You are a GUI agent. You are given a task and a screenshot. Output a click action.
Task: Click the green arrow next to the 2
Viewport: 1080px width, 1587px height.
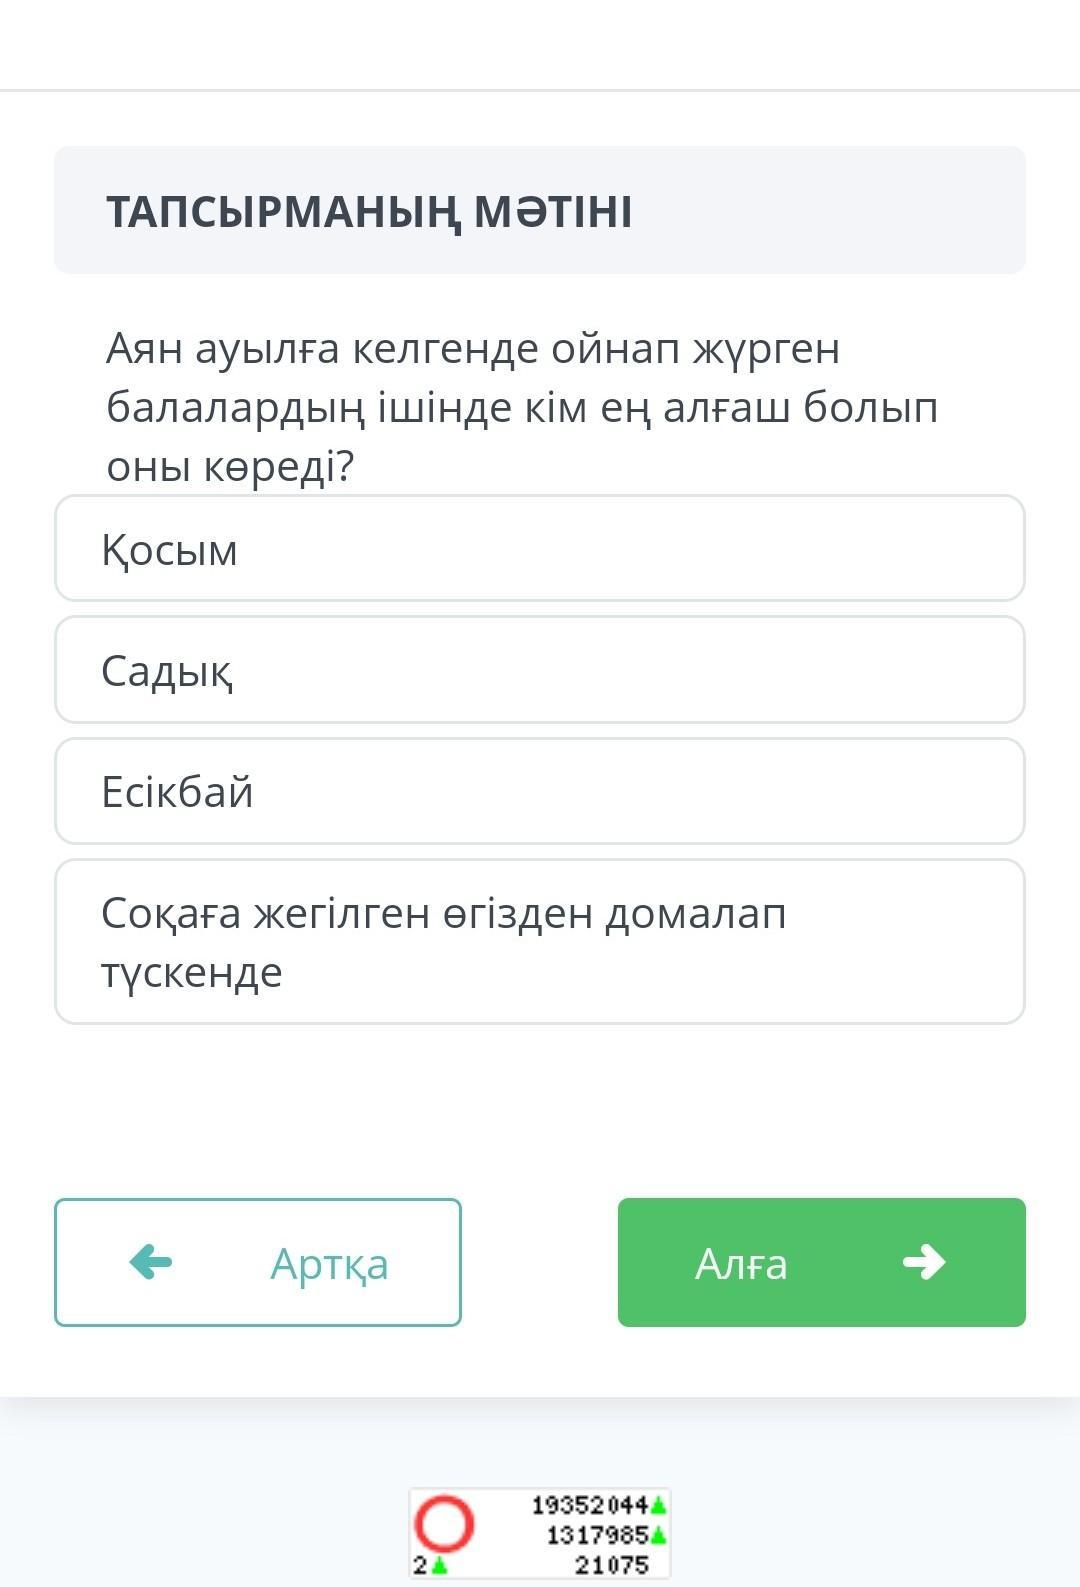439,1566
